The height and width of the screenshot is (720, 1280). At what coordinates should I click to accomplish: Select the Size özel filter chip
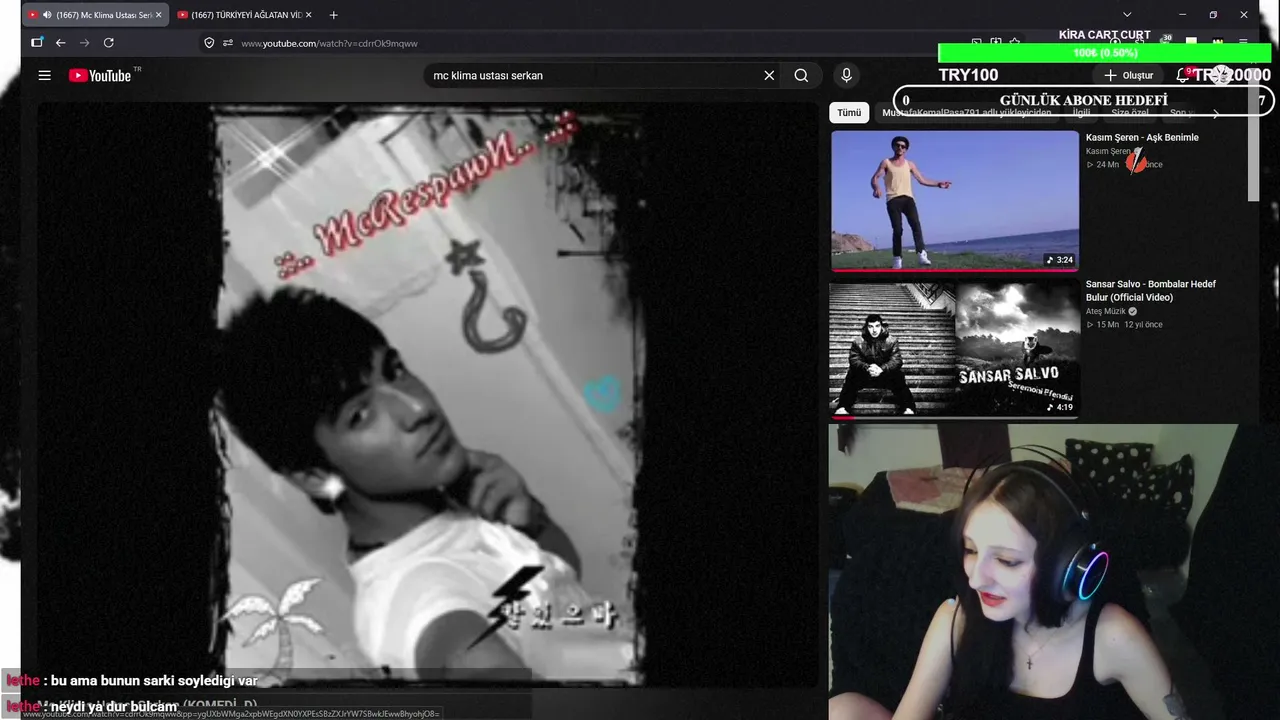[1130, 113]
